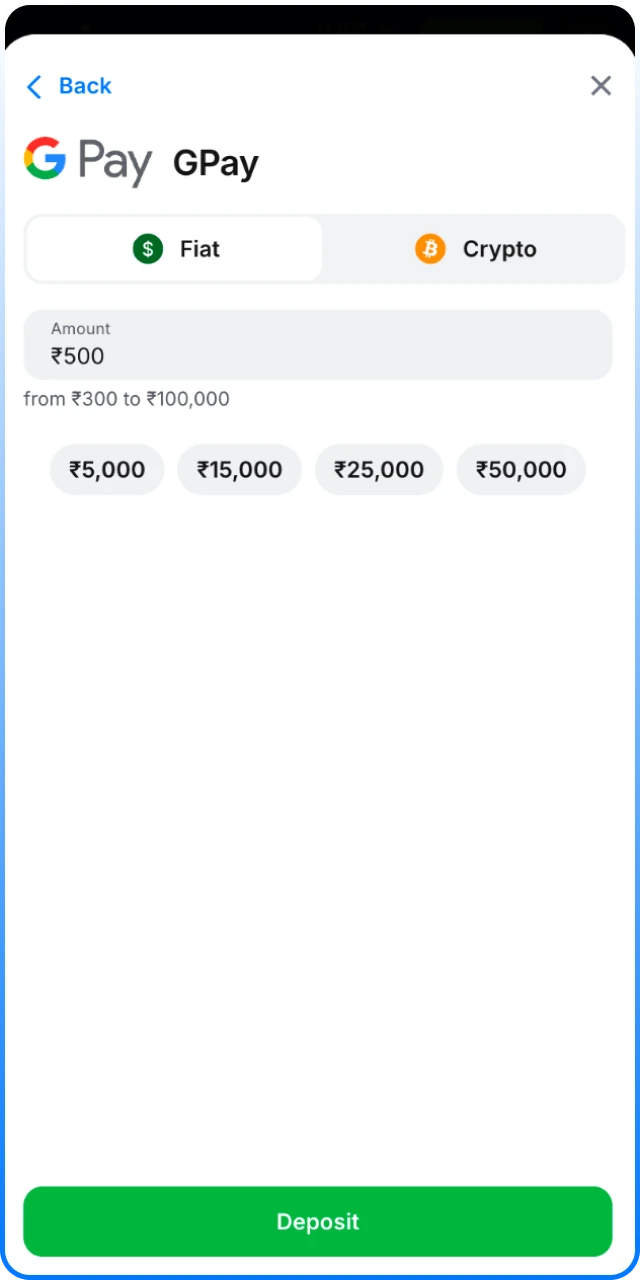This screenshot has width=640, height=1280.
Task: Click the Amount input field showing ₹500
Action: (x=318, y=345)
